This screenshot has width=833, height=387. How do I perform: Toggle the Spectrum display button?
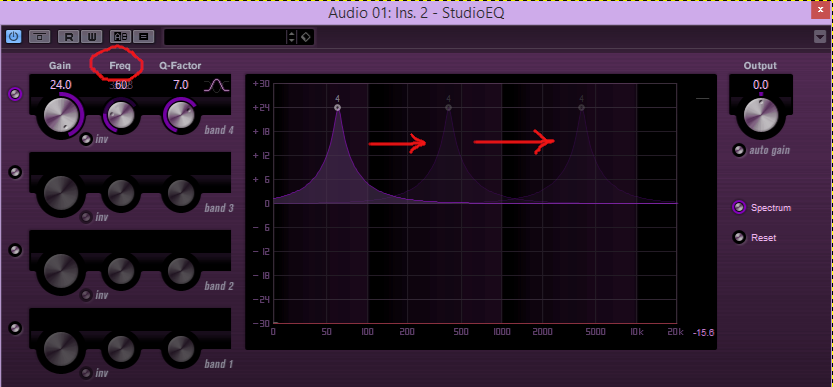(x=738, y=208)
